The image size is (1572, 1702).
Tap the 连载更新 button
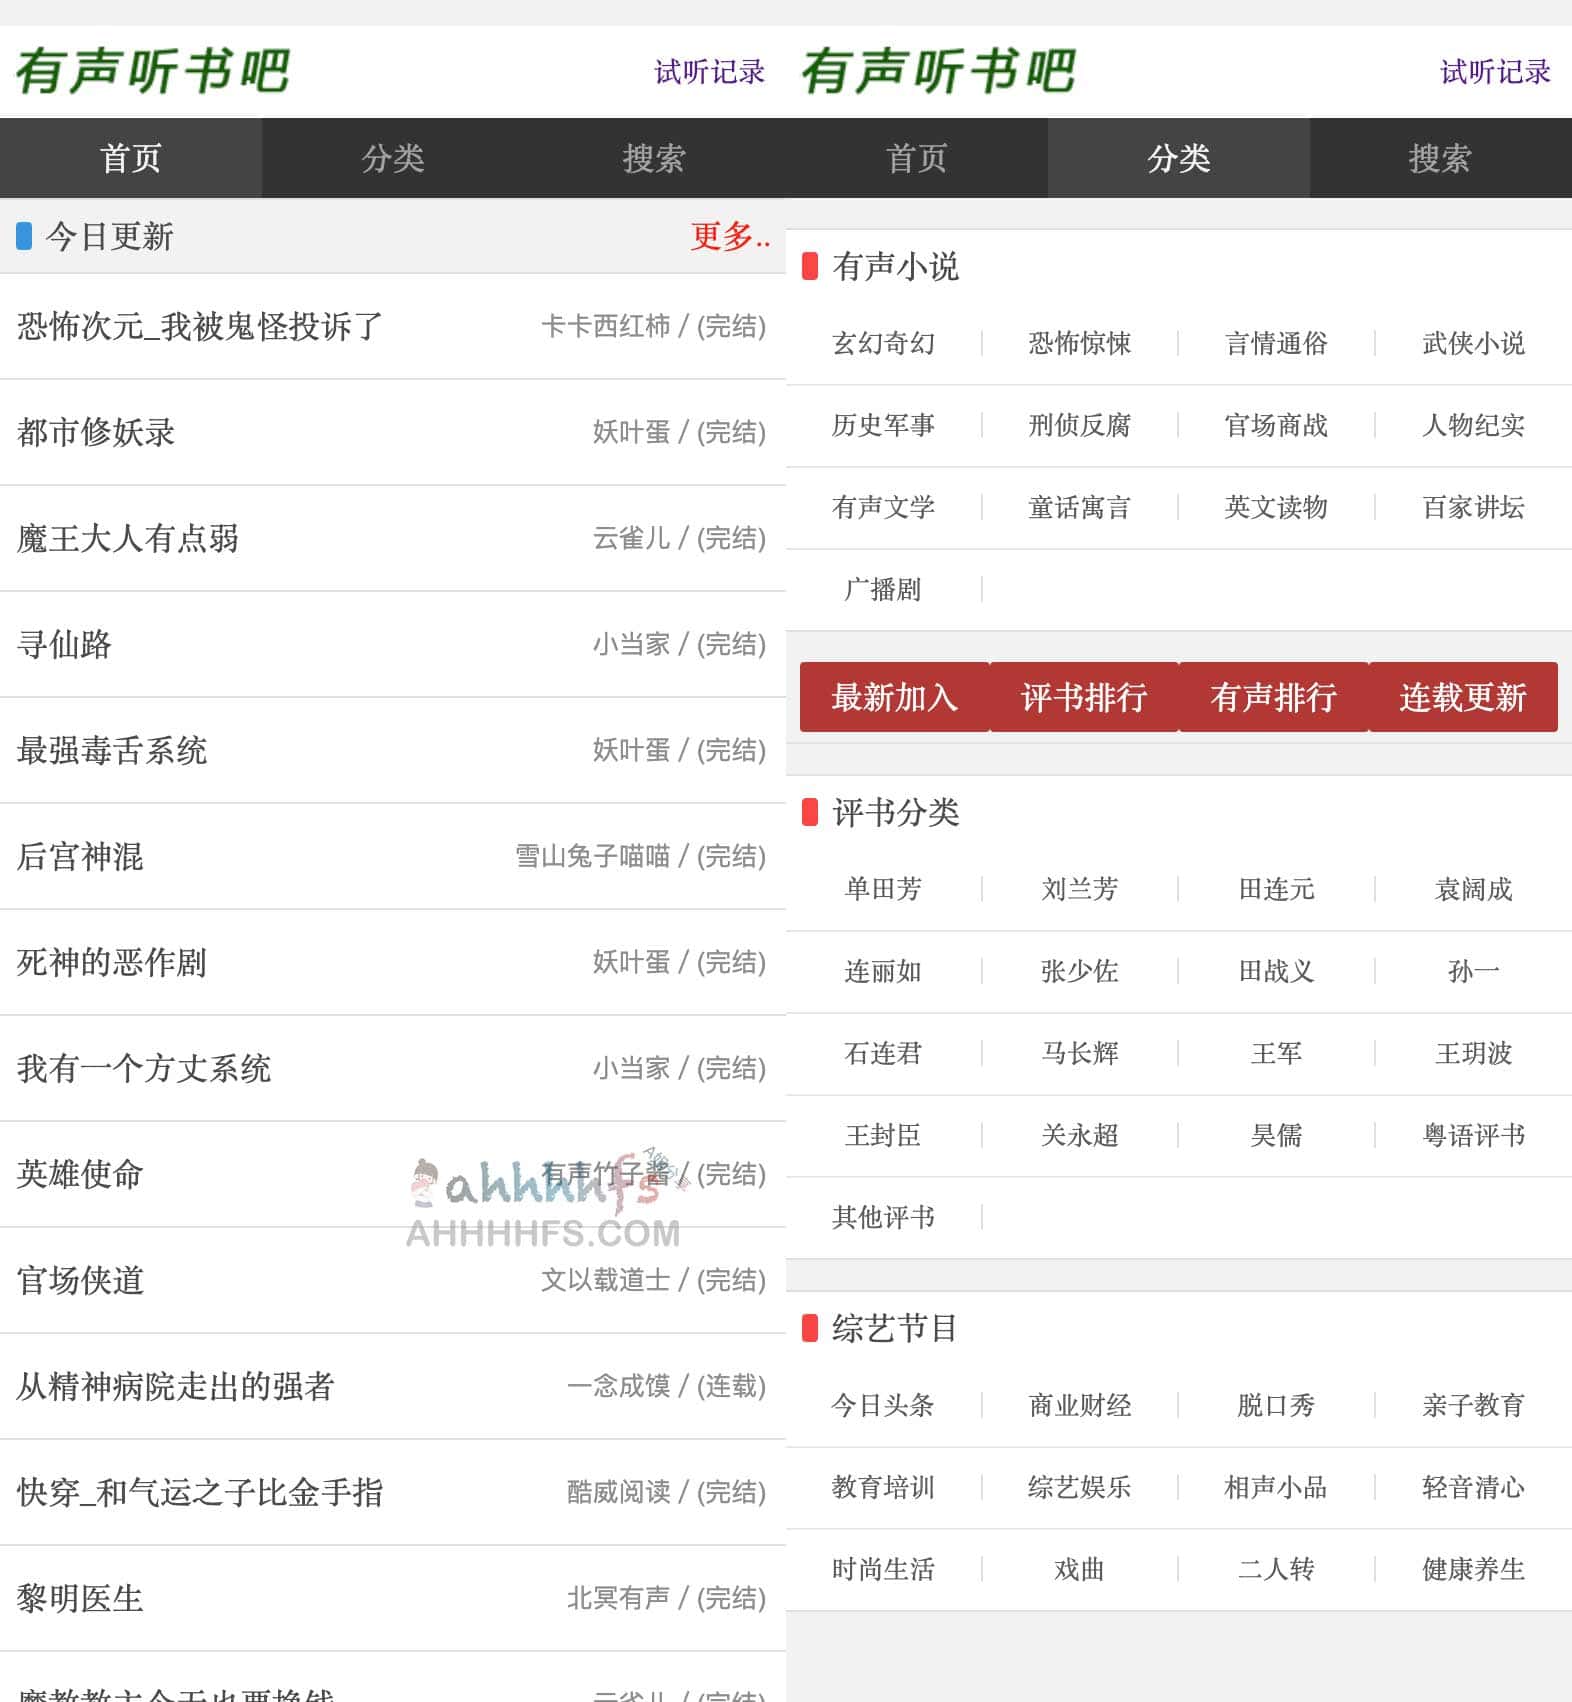coord(1462,697)
